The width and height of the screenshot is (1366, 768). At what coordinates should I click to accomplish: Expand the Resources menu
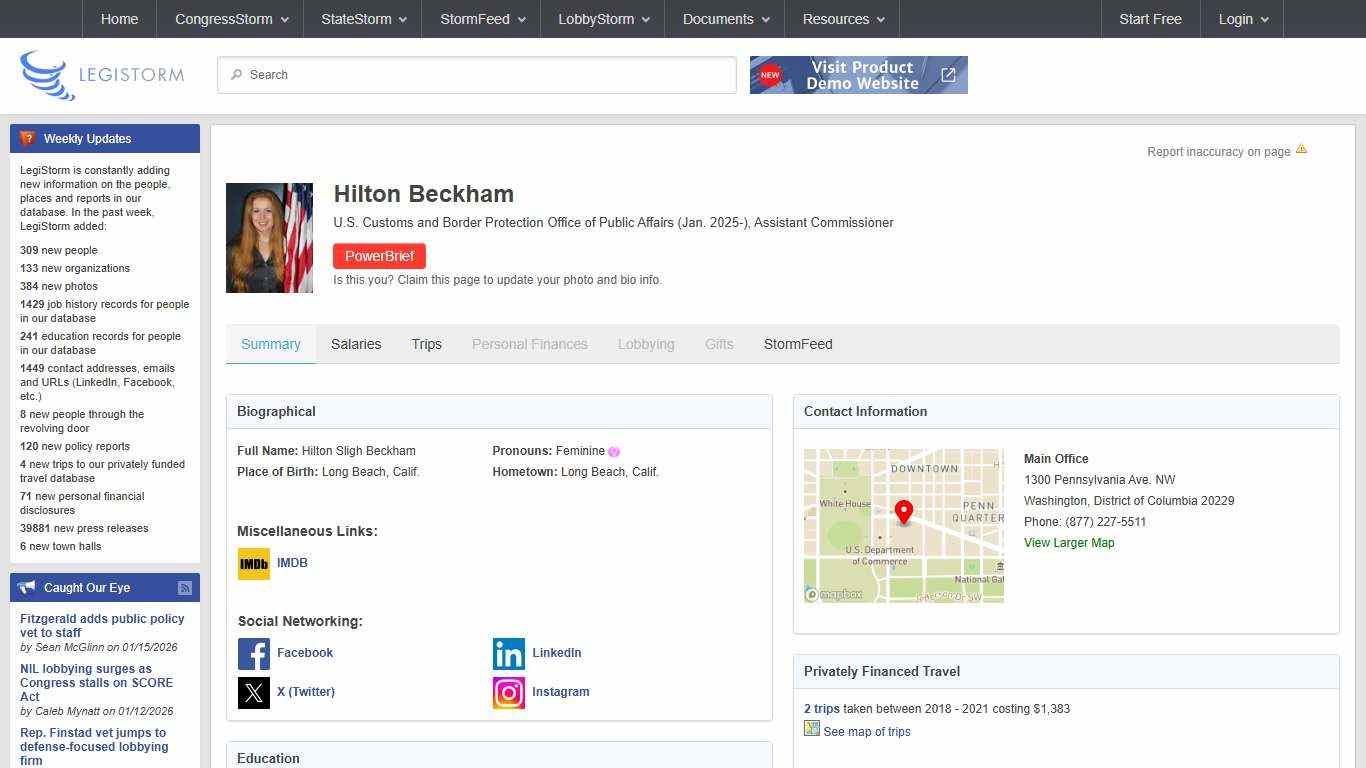(843, 19)
